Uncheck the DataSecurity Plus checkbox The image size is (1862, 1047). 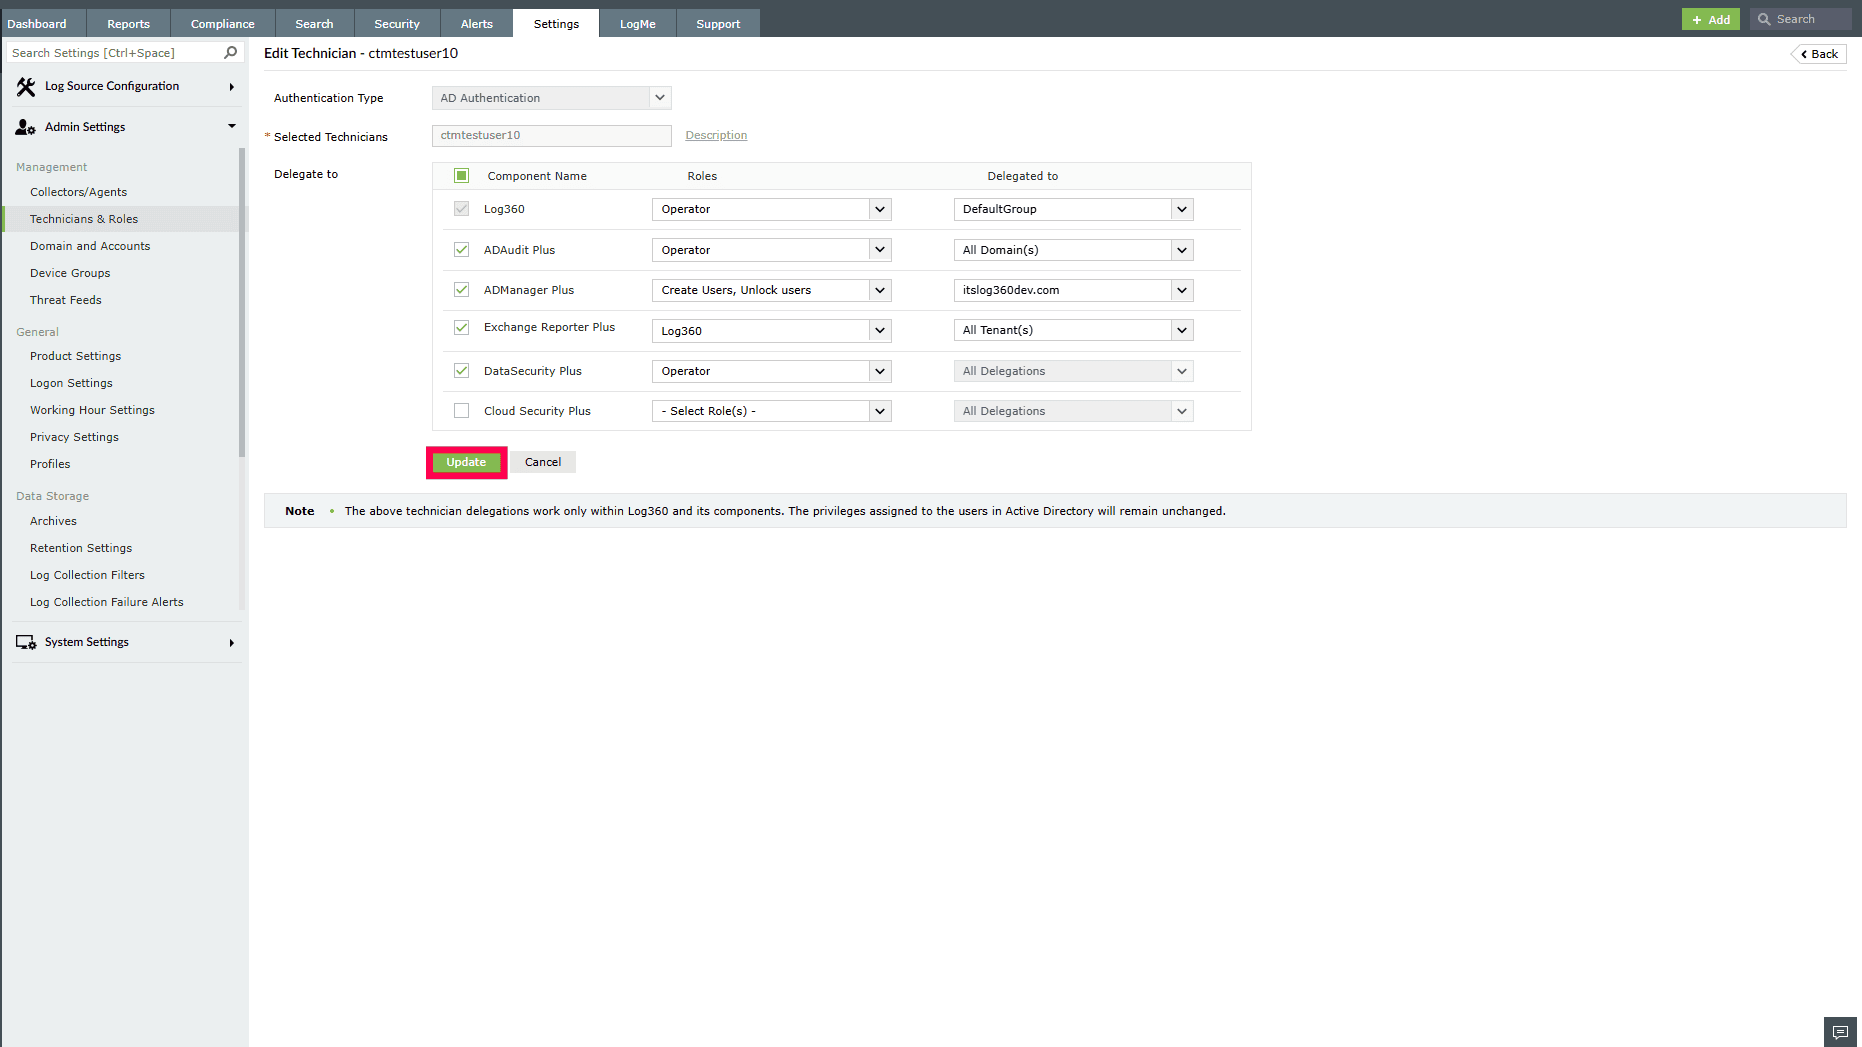click(461, 371)
